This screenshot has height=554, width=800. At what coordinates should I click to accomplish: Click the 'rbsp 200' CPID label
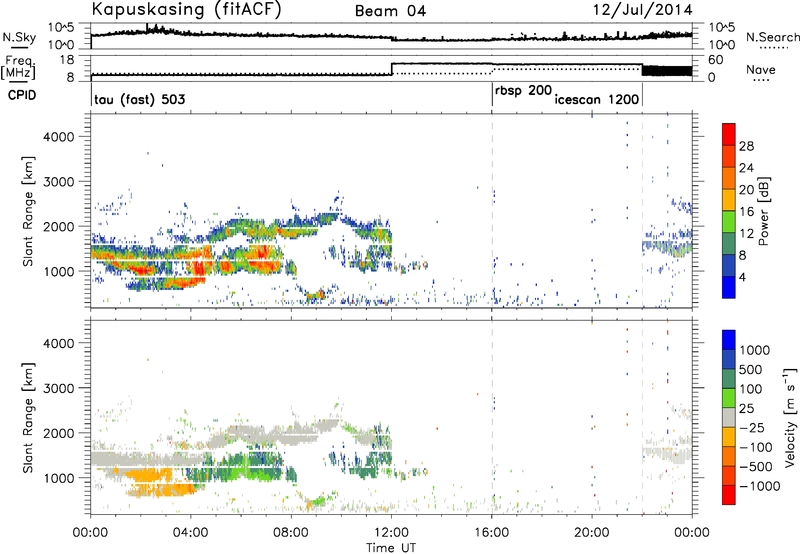[x=523, y=91]
